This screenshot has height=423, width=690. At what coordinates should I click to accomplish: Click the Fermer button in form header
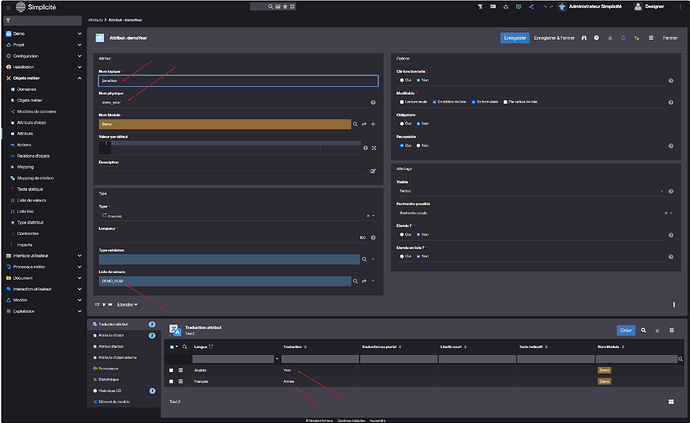pos(670,38)
